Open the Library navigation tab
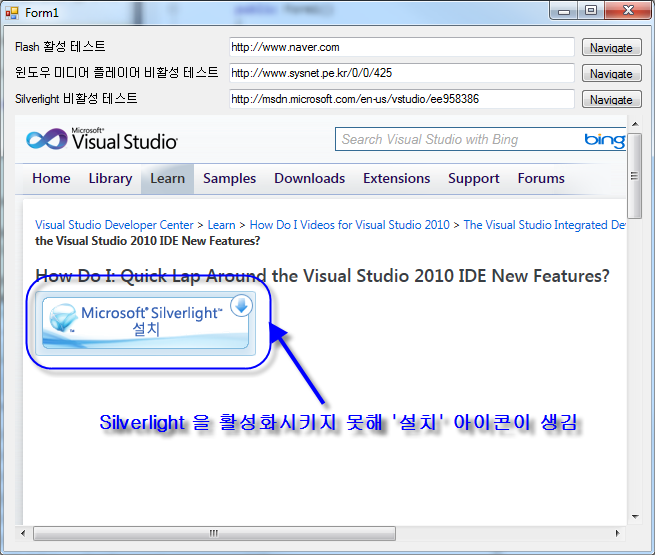Viewport: 655px width, 555px height. pyautogui.click(x=110, y=178)
